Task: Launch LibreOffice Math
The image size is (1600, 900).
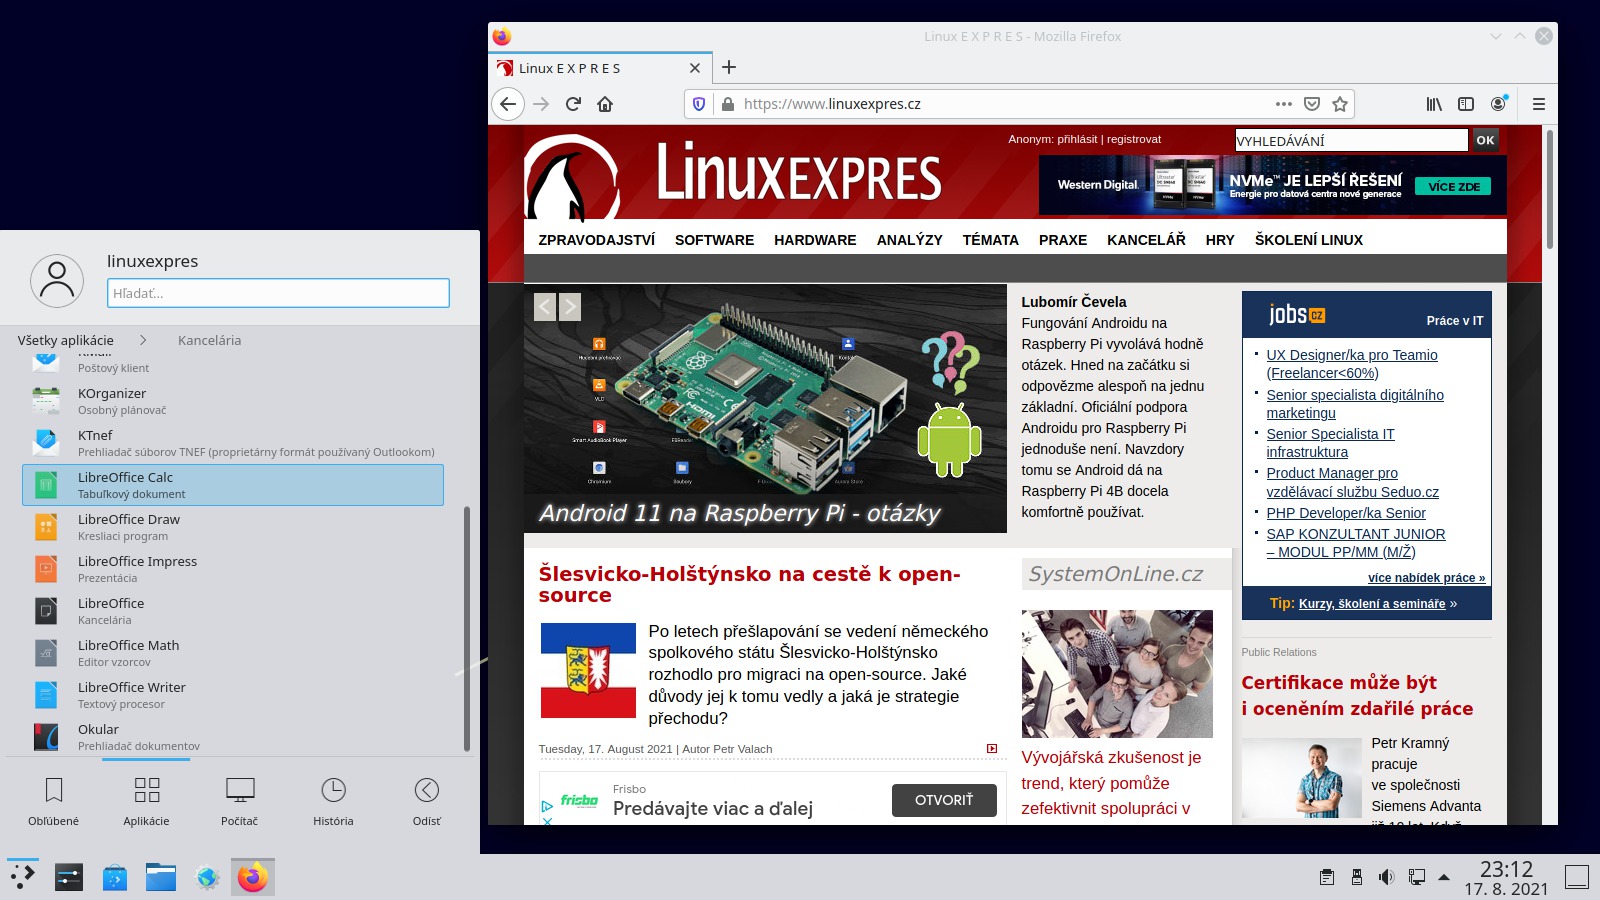Action: [232, 653]
